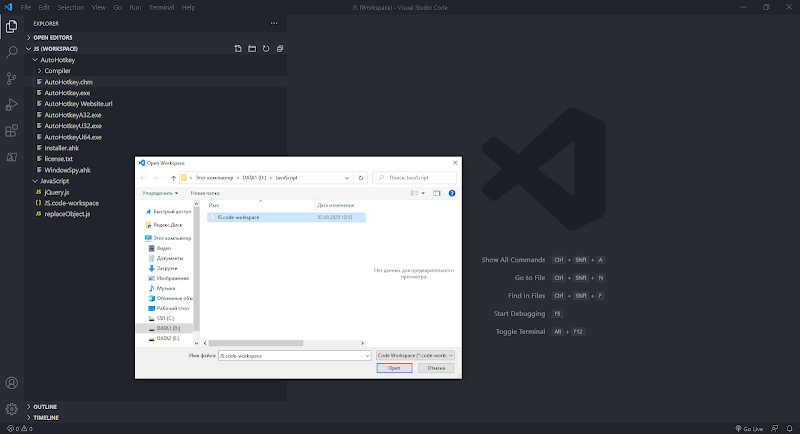This screenshot has width=800, height=434.
Task: Select AutoHotkey.chm in Explorer
Action: 68,82
